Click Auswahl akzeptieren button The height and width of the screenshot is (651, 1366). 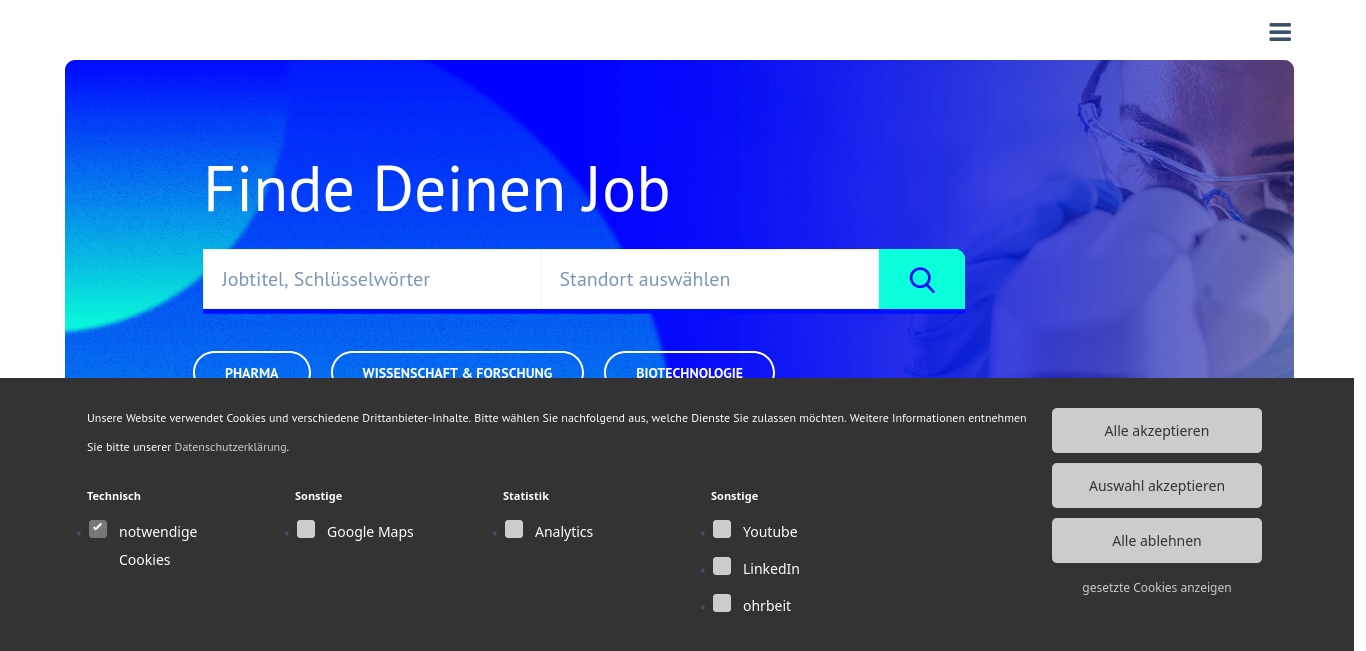point(1157,486)
